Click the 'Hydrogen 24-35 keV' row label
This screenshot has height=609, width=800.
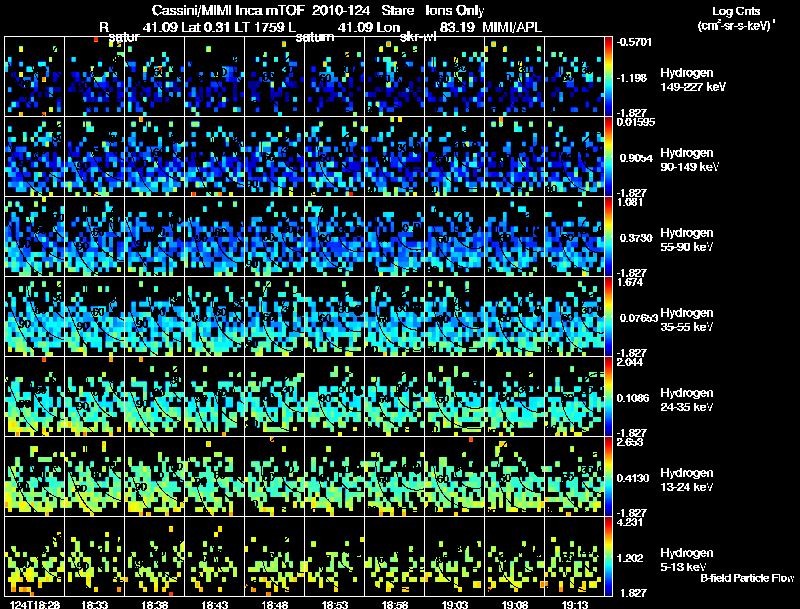pos(687,400)
